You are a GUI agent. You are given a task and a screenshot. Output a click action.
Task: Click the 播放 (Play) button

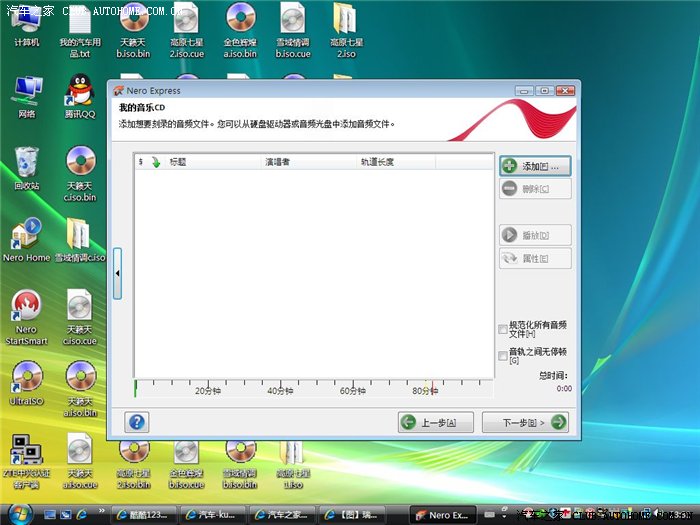tap(535, 235)
